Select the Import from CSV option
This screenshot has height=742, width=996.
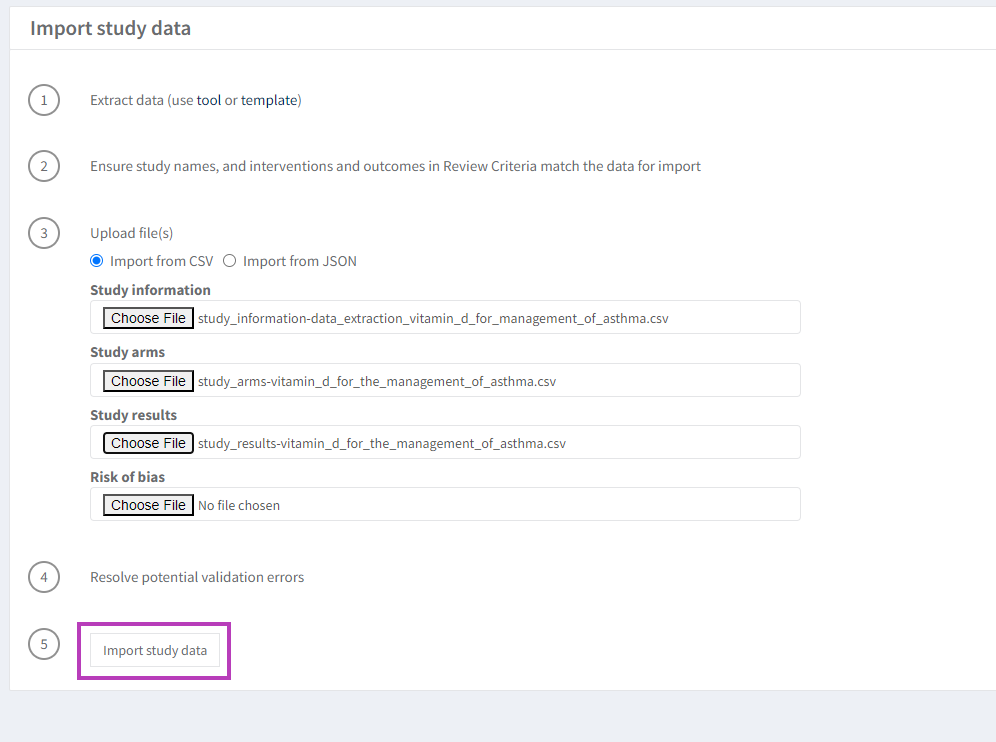[x=97, y=261]
